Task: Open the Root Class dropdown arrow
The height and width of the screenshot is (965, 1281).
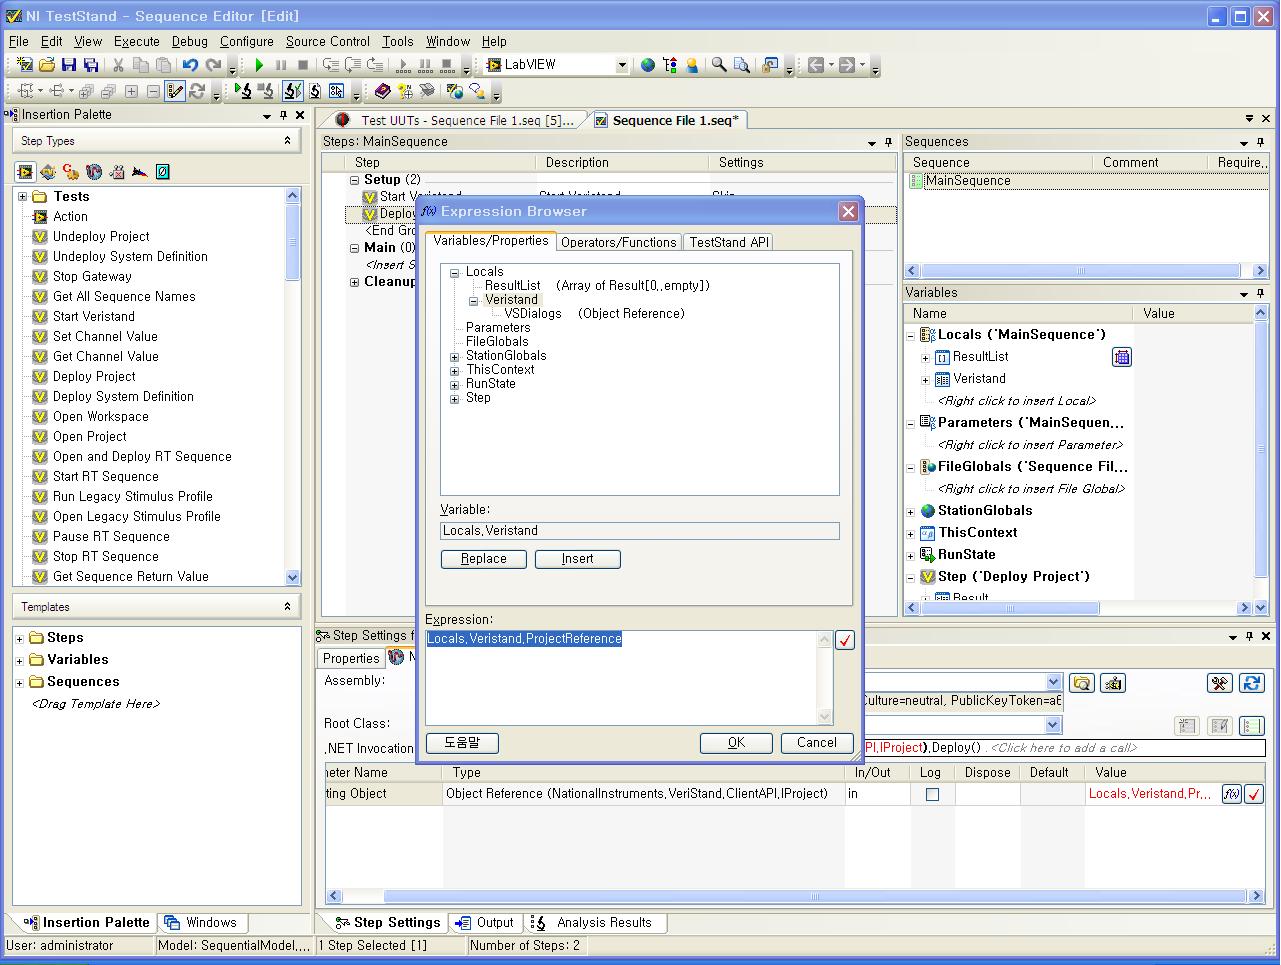Action: pyautogui.click(x=1053, y=725)
